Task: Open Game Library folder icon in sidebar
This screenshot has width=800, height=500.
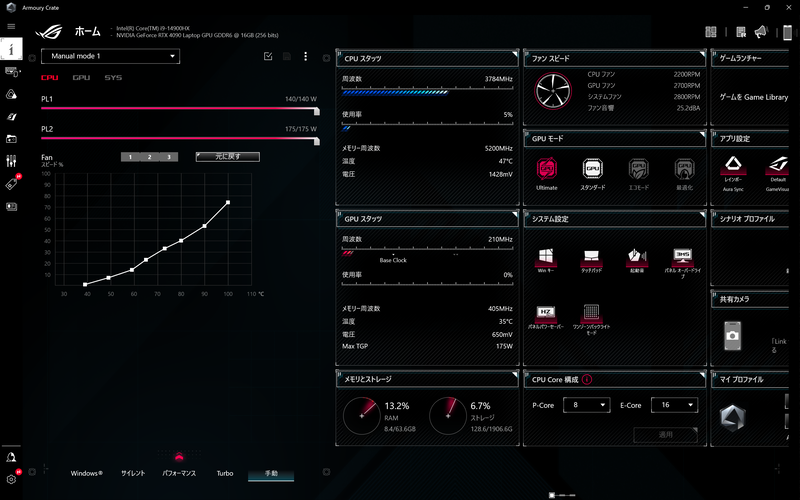Action: pyautogui.click(x=11, y=139)
